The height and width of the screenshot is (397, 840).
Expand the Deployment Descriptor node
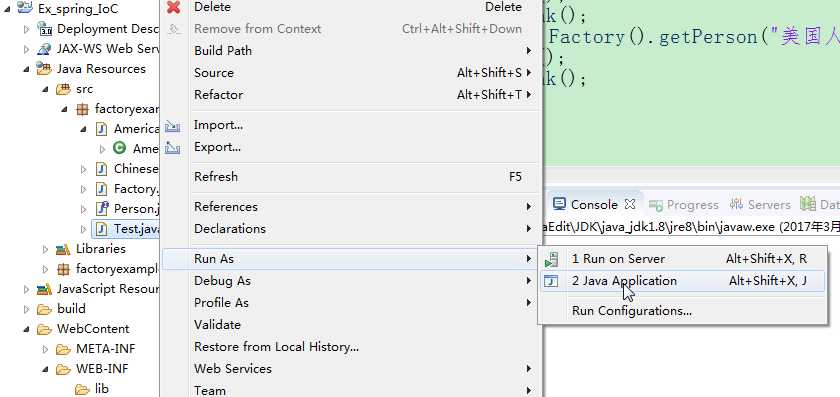pyautogui.click(x=26, y=29)
